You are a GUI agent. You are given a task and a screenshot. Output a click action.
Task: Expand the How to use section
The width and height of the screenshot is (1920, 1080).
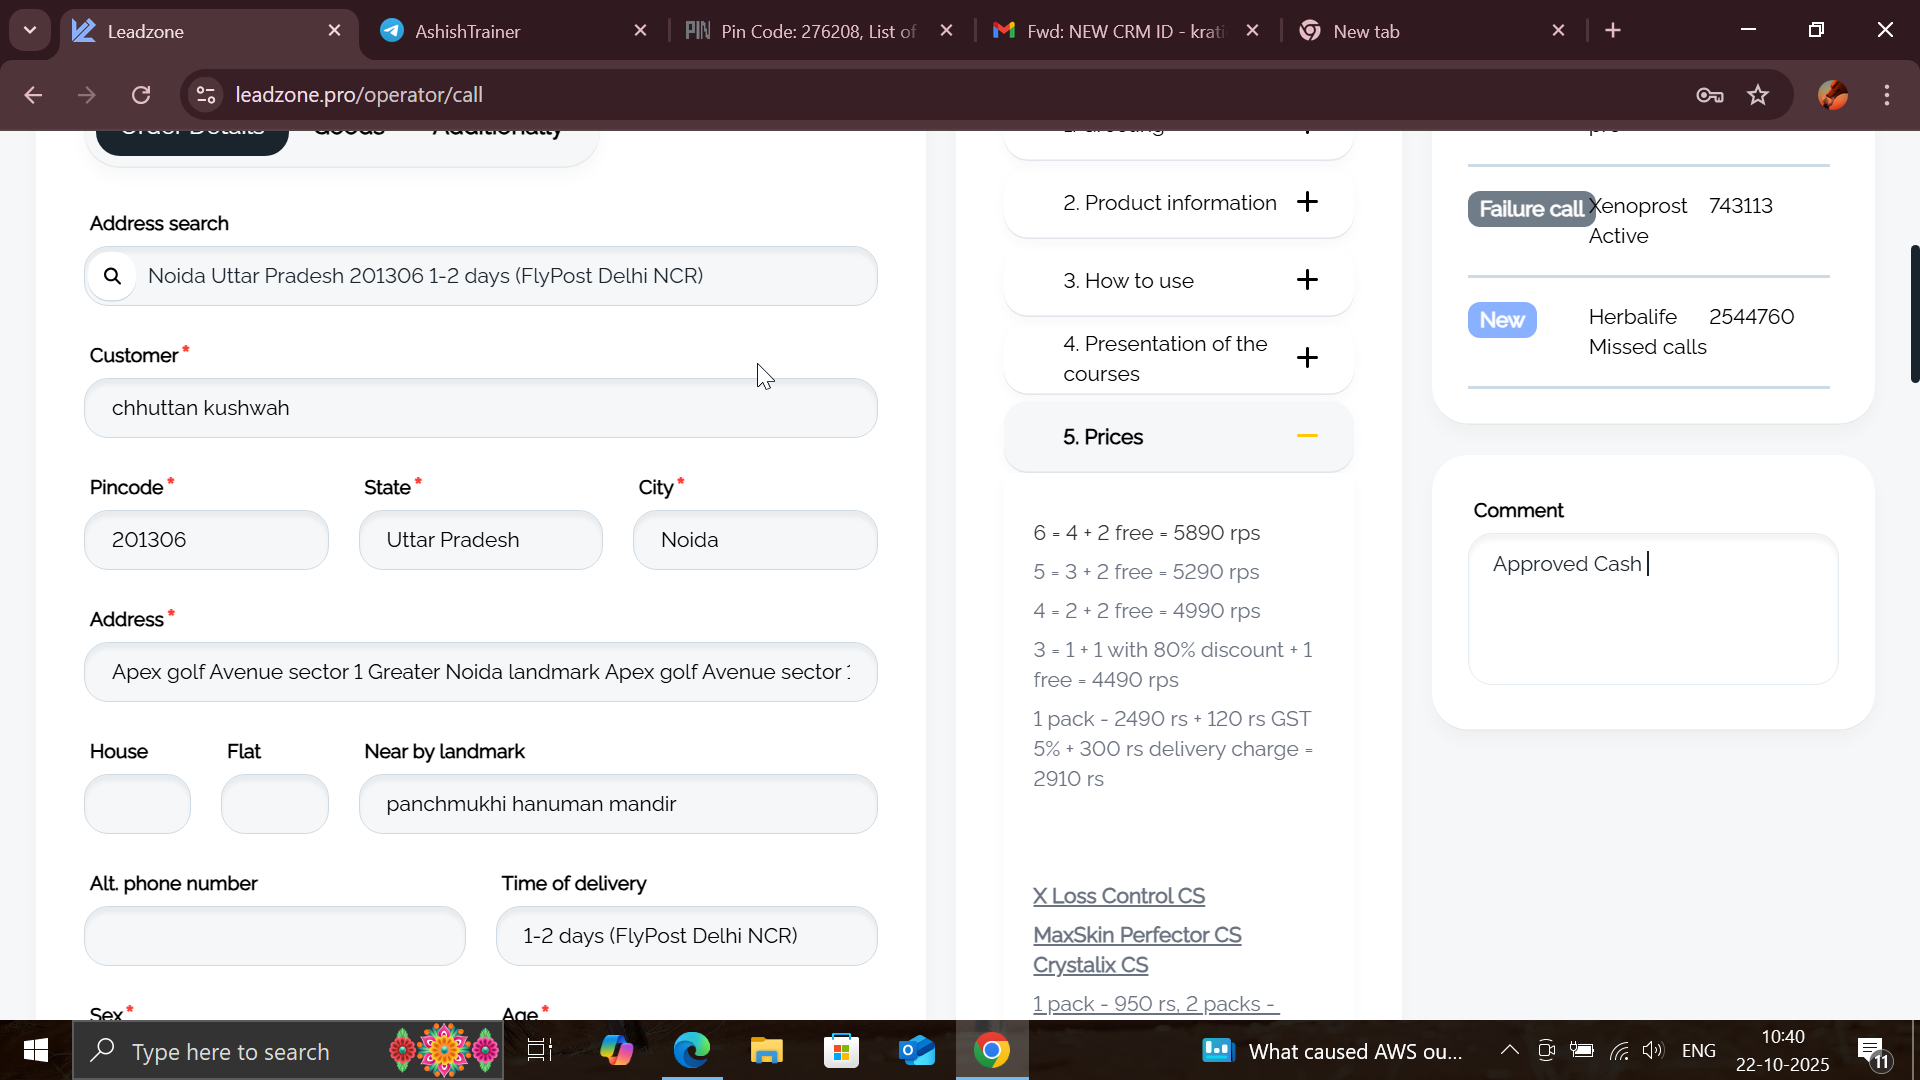pos(1307,280)
